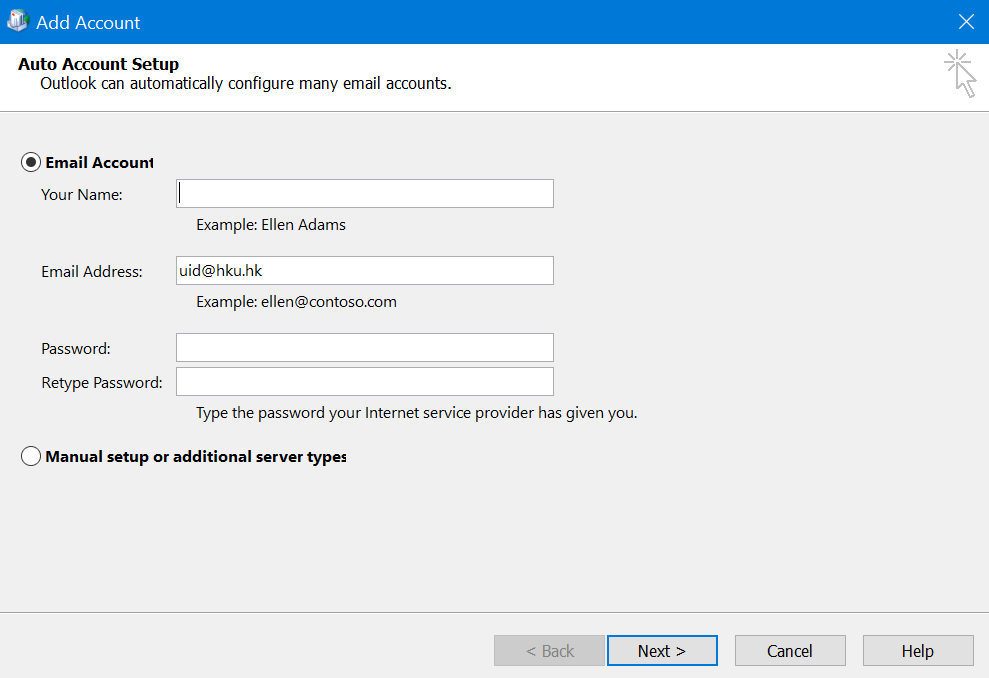Select the Email Account radio button
The image size is (989, 678).
click(31, 162)
